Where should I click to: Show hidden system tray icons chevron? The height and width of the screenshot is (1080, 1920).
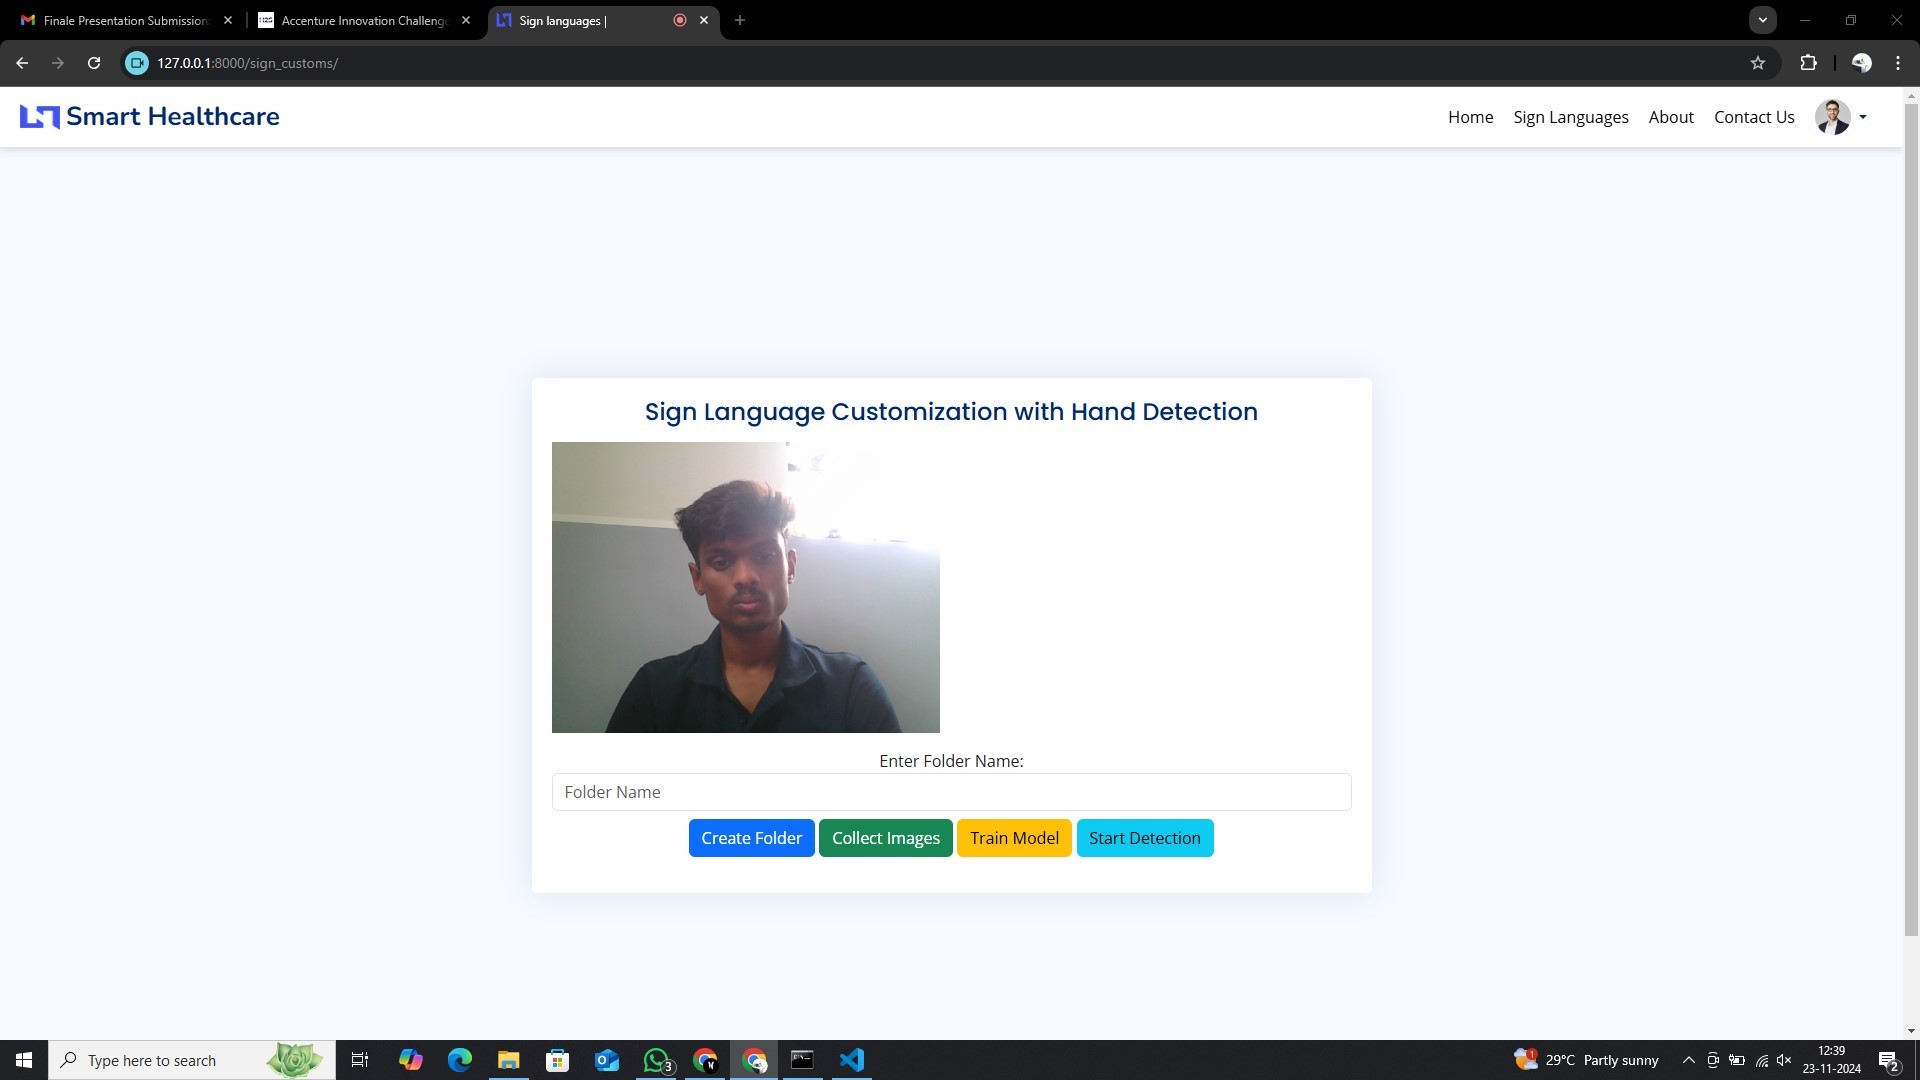coord(1688,1060)
